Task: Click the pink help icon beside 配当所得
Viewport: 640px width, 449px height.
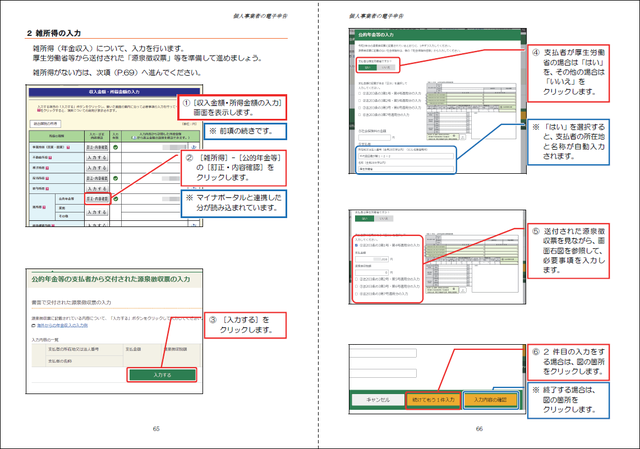Action: [x=47, y=178]
